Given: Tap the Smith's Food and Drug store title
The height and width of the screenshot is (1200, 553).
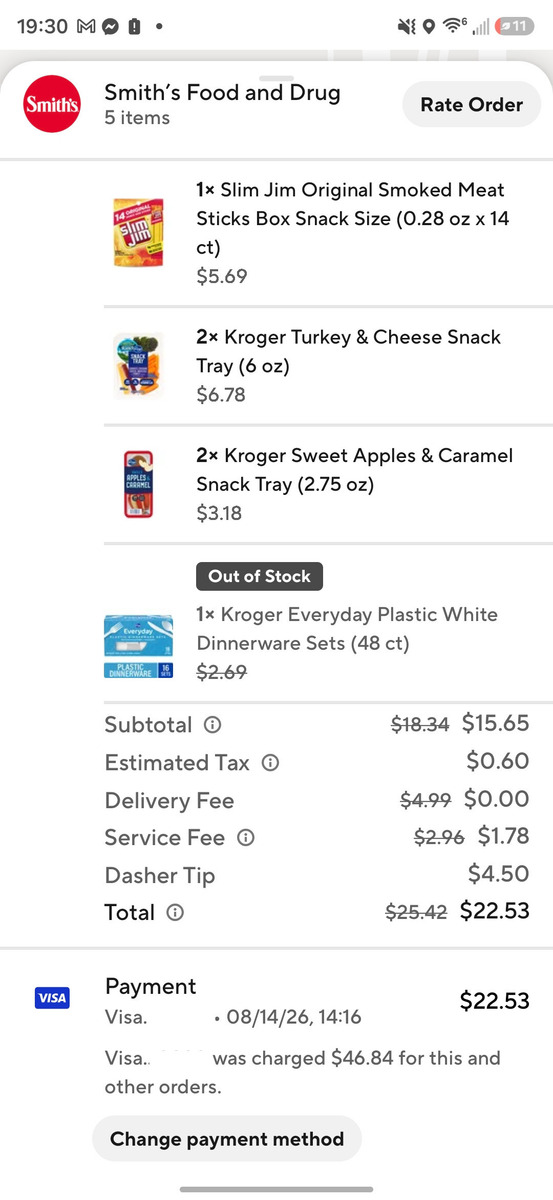Looking at the screenshot, I should (x=222, y=93).
